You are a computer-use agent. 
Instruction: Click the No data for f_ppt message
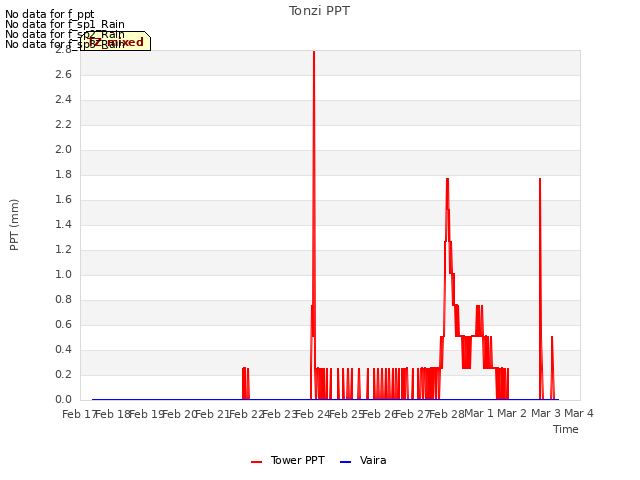tap(49, 14)
